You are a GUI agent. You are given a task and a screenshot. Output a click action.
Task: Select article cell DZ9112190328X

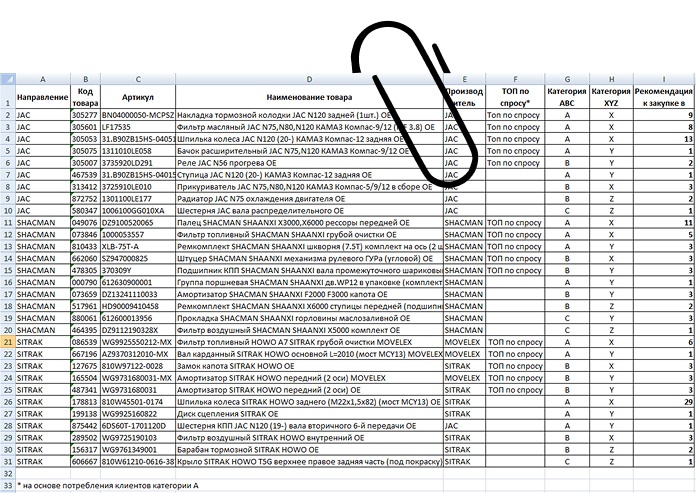click(x=138, y=331)
